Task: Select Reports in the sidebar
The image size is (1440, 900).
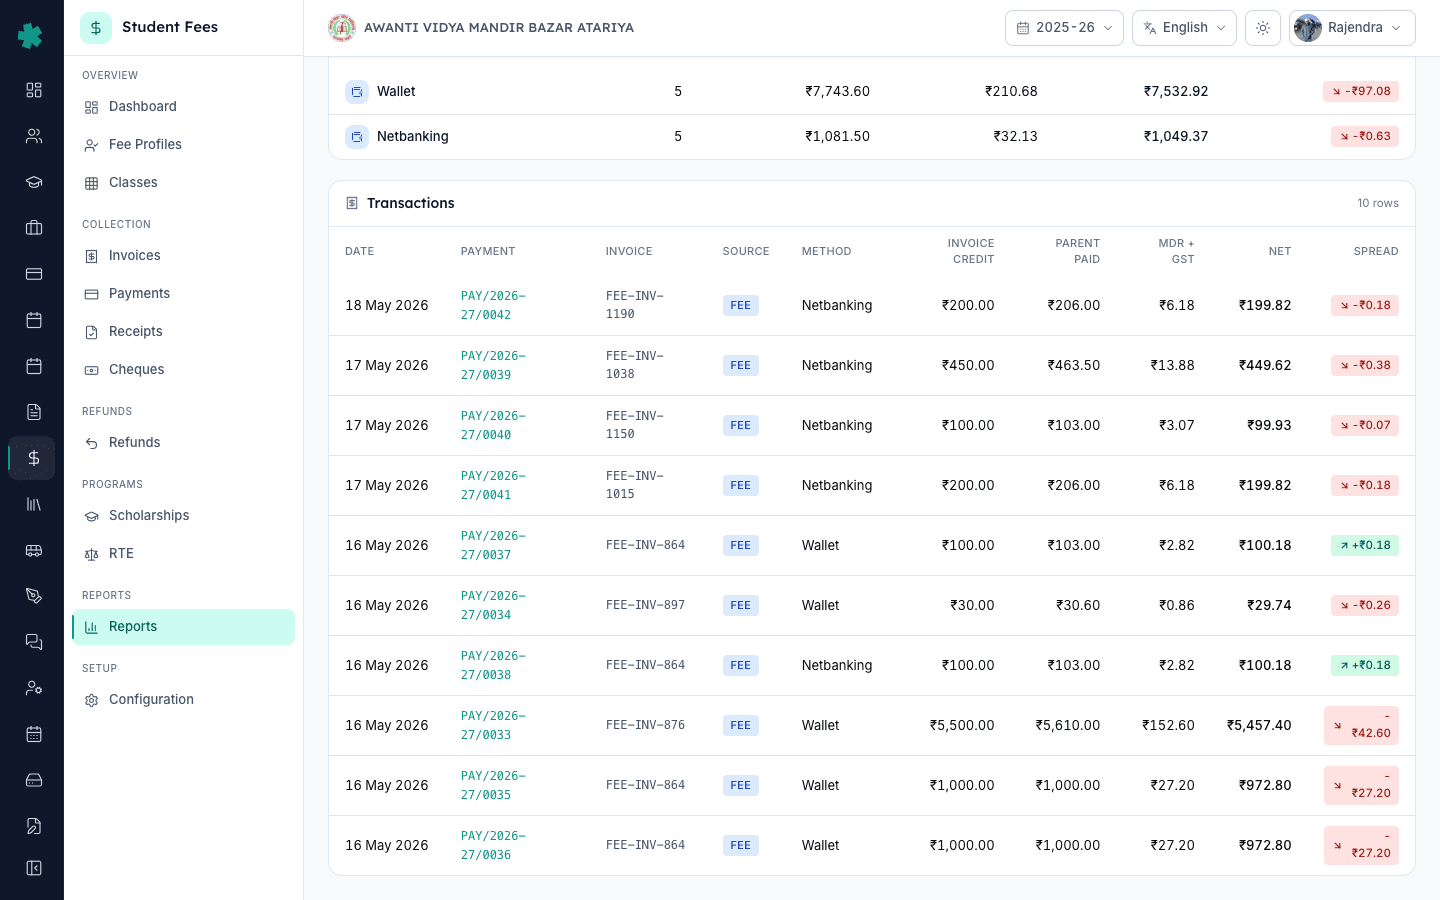Action: pos(183,627)
